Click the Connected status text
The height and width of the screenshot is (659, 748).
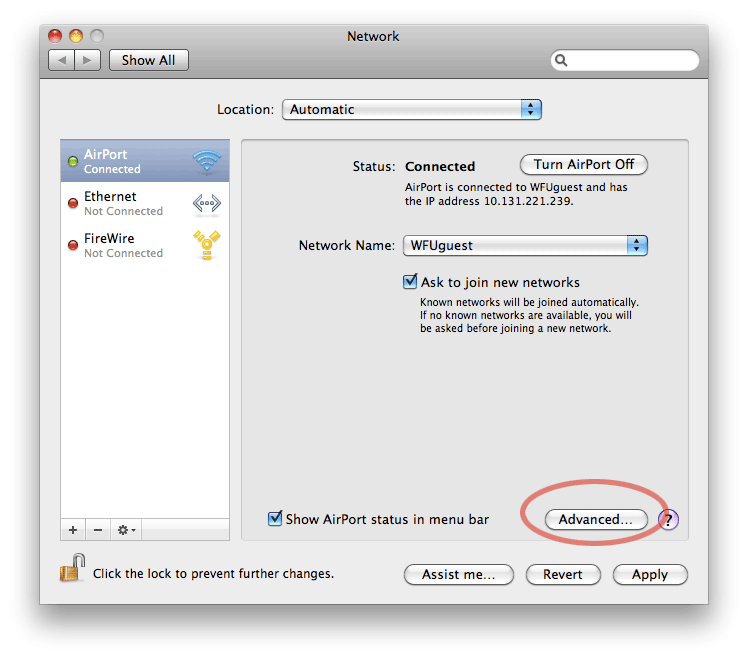pos(440,167)
